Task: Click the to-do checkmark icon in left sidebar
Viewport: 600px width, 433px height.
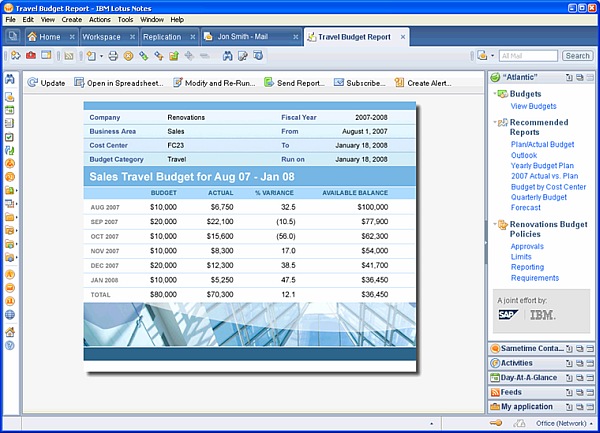Action: [x=10, y=137]
